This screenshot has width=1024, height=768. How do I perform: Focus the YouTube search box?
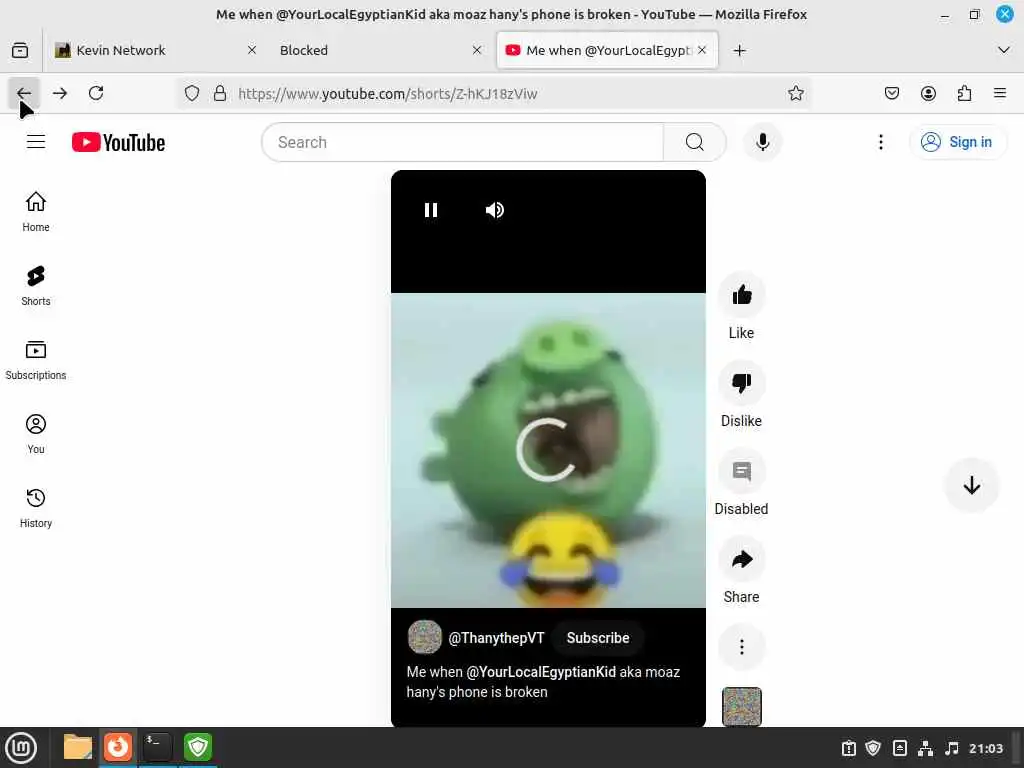462,142
